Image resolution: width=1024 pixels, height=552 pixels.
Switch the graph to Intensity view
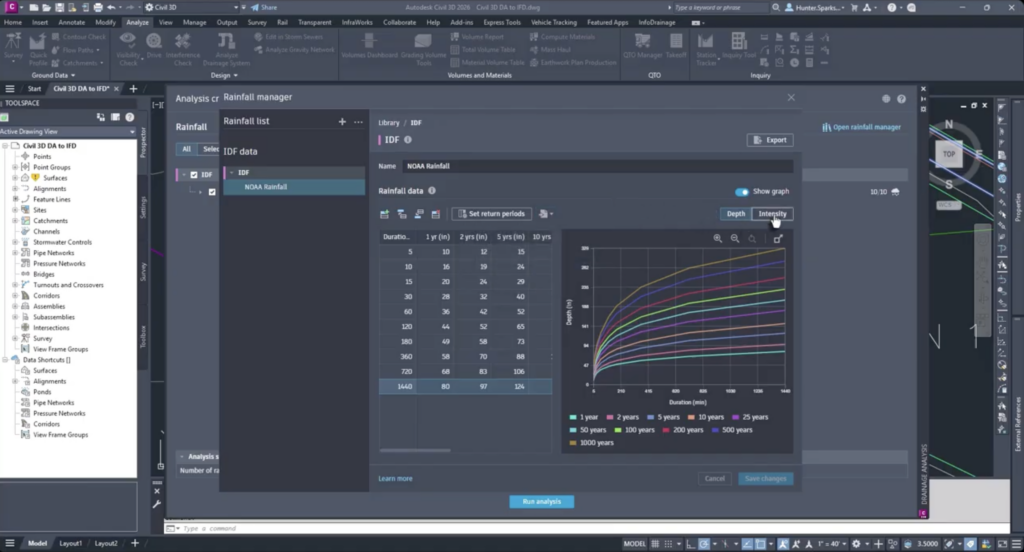point(772,214)
